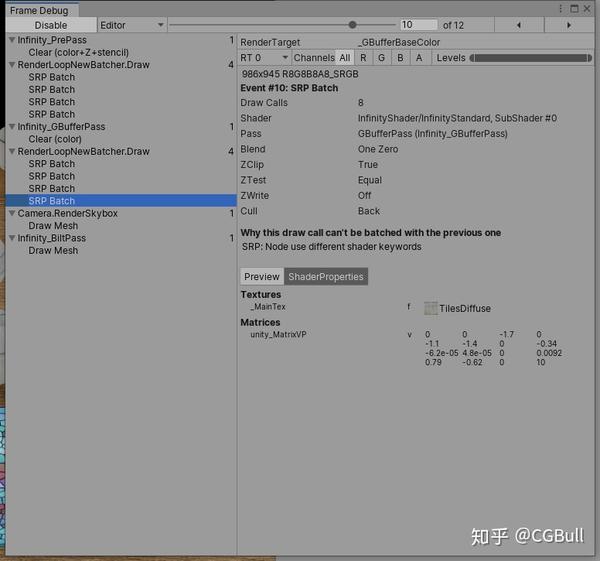Switch to the ShaderProperties tab
Viewport: 600px width, 561px height.
[326, 276]
